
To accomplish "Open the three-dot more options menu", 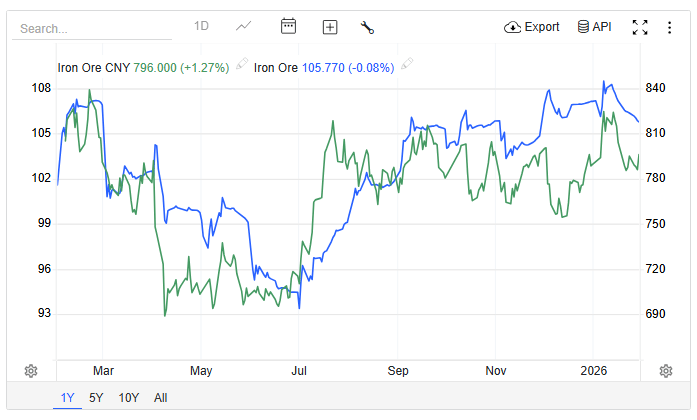I will point(670,27).
